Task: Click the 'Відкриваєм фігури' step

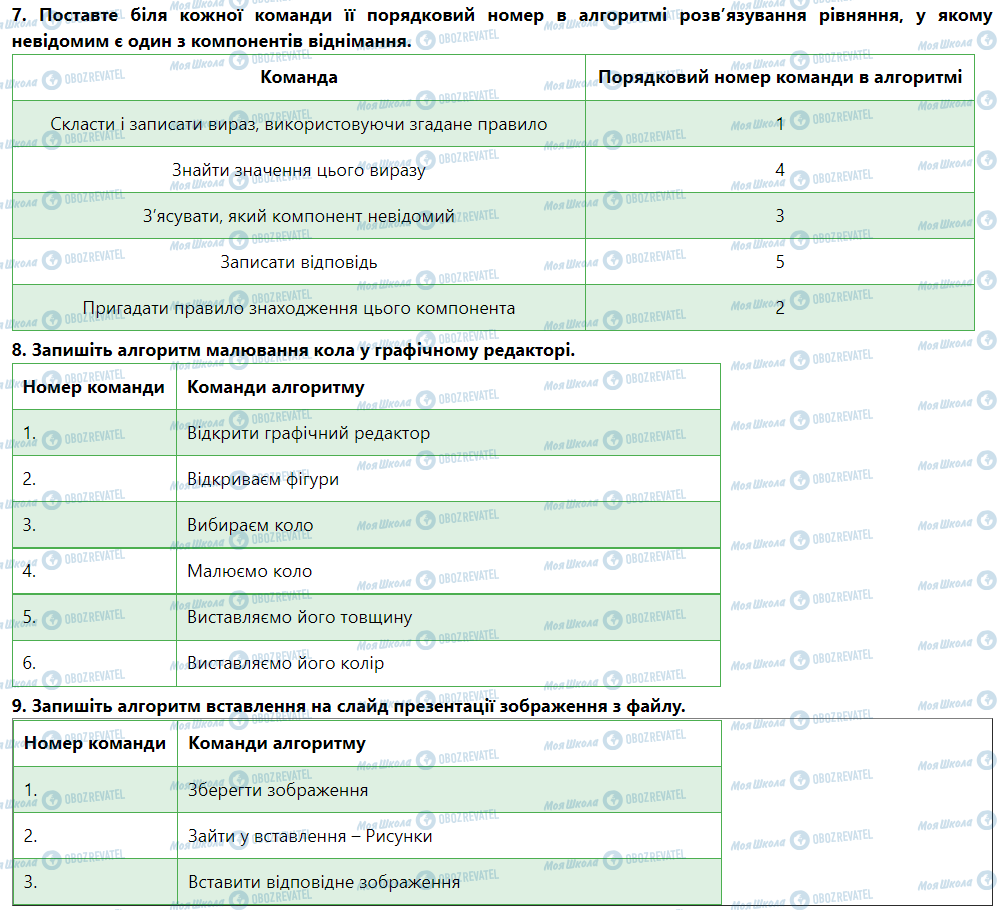Action: pyautogui.click(x=263, y=479)
